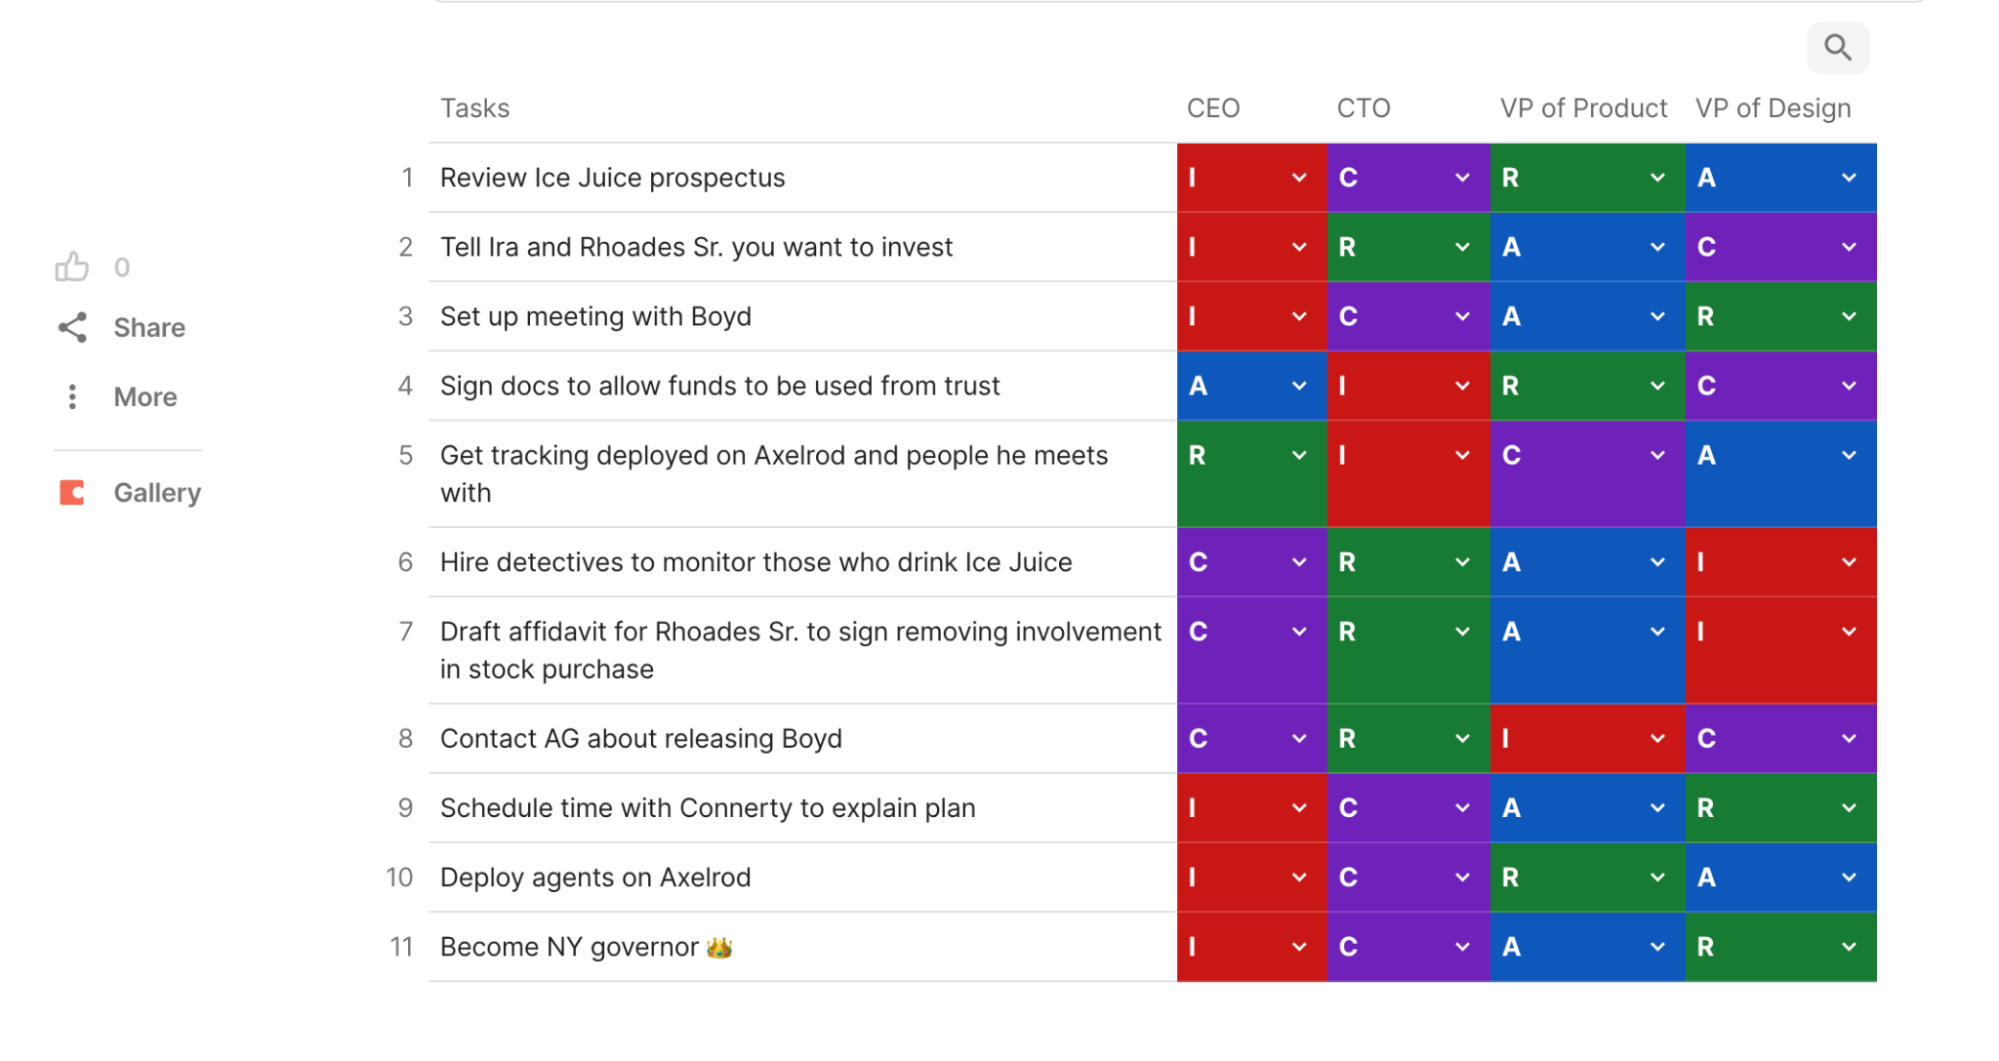Select the Tasks column header

(474, 107)
